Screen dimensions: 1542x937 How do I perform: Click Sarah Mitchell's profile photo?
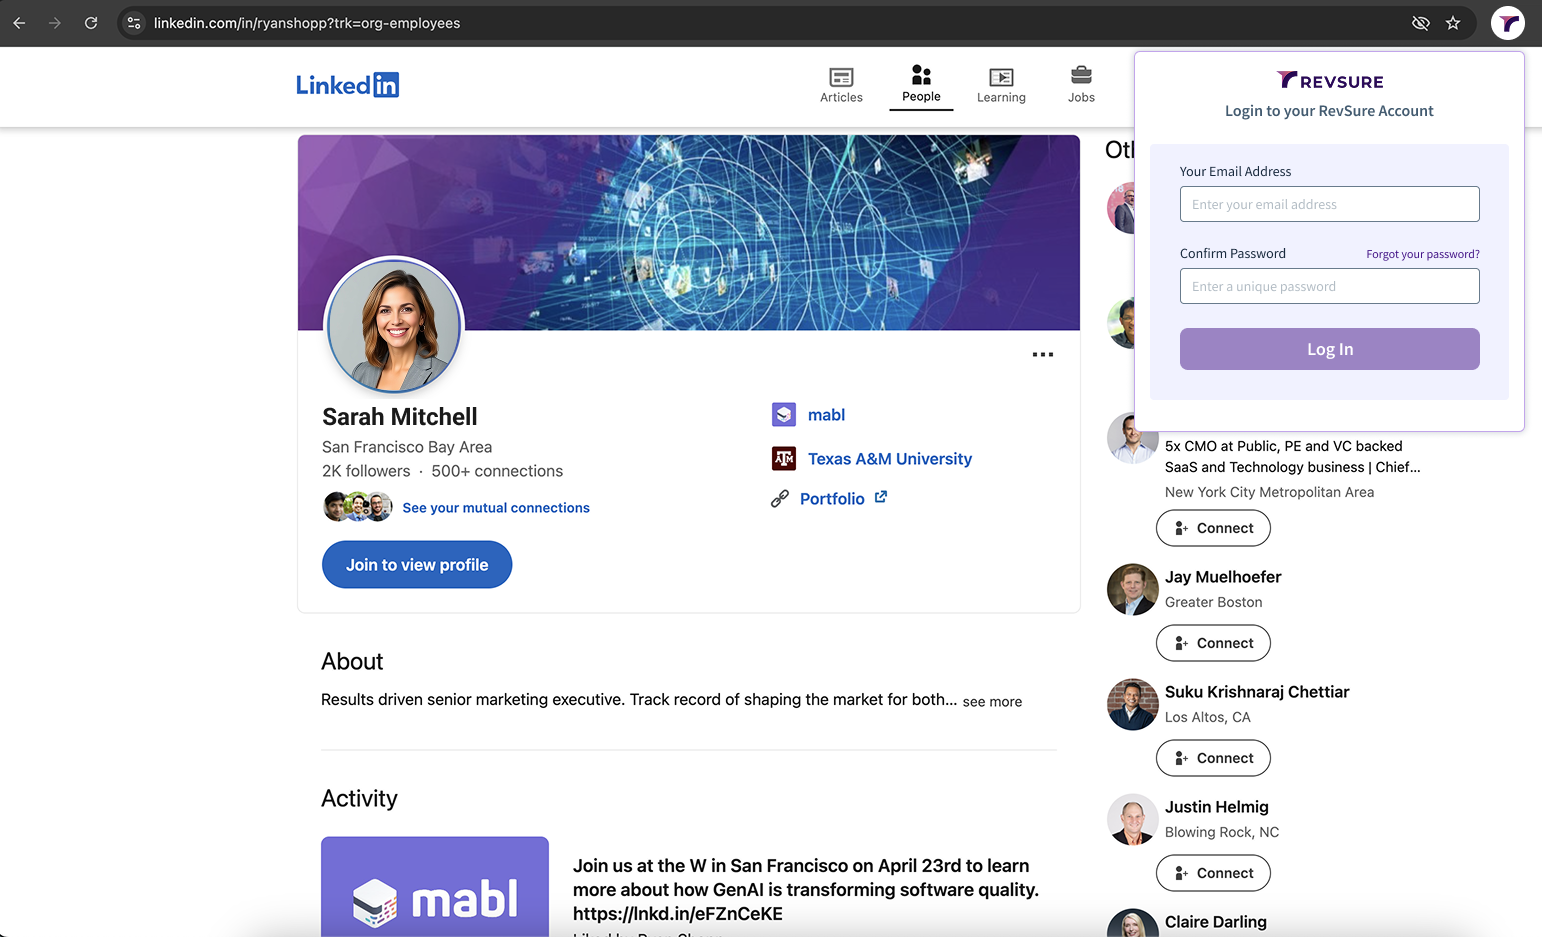pyautogui.click(x=395, y=325)
